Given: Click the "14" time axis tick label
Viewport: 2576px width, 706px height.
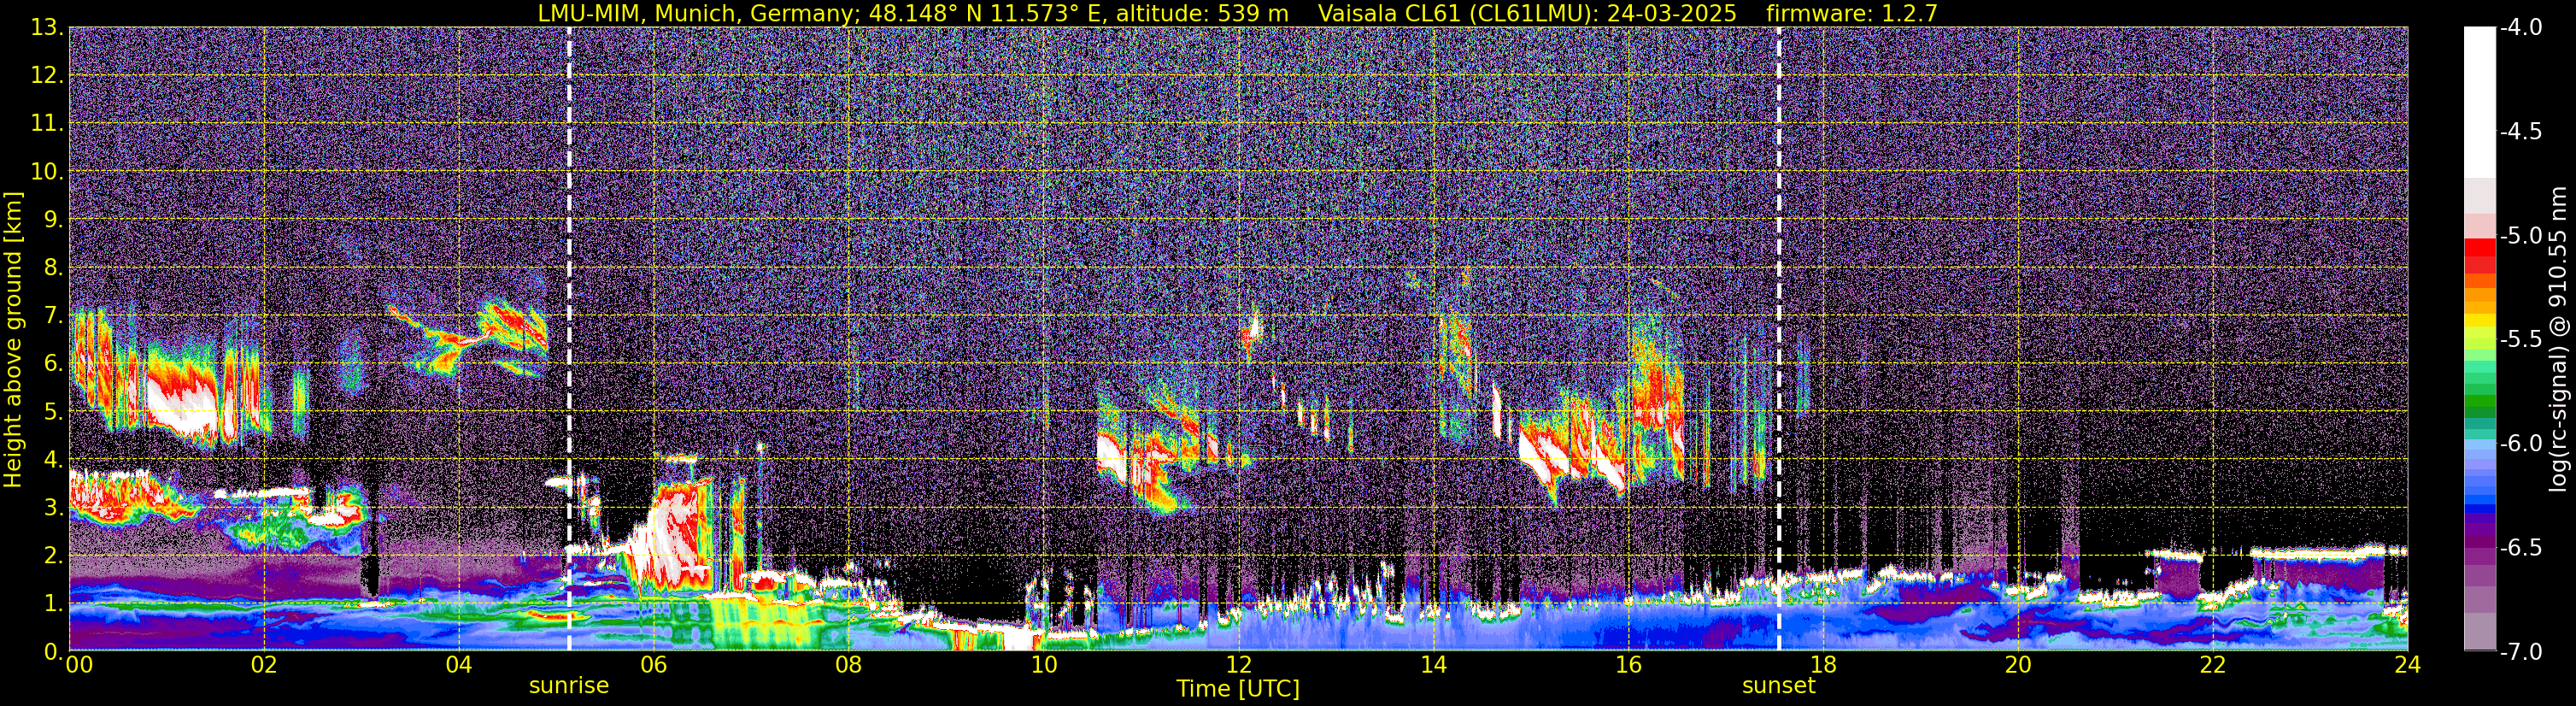Looking at the screenshot, I should (x=1433, y=666).
